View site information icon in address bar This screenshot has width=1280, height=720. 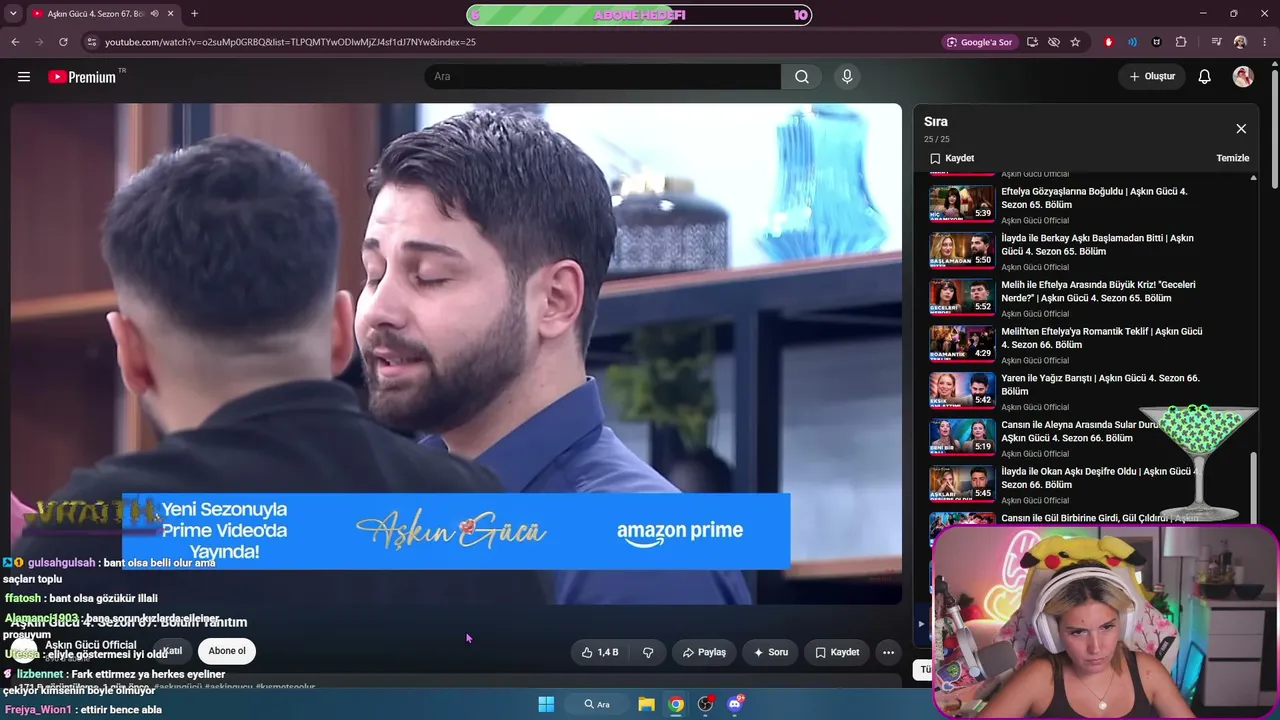pos(91,42)
